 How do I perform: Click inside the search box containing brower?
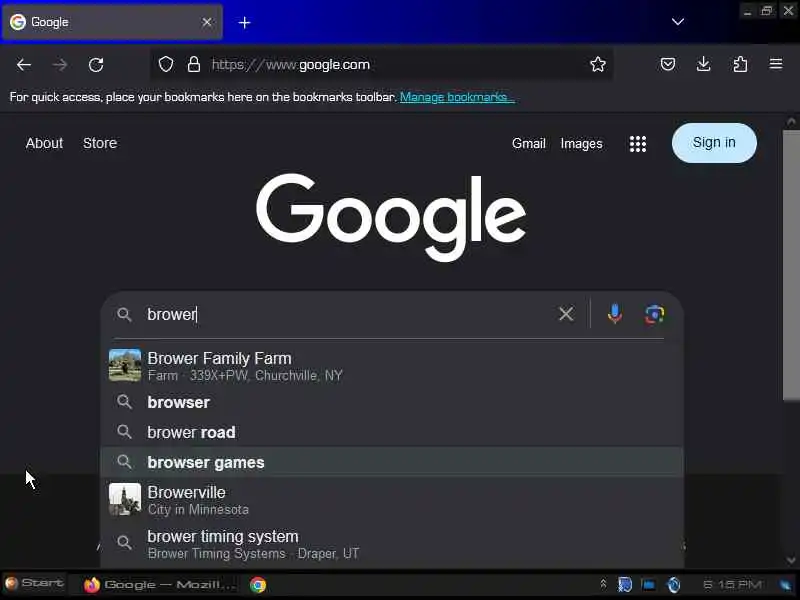(347, 314)
